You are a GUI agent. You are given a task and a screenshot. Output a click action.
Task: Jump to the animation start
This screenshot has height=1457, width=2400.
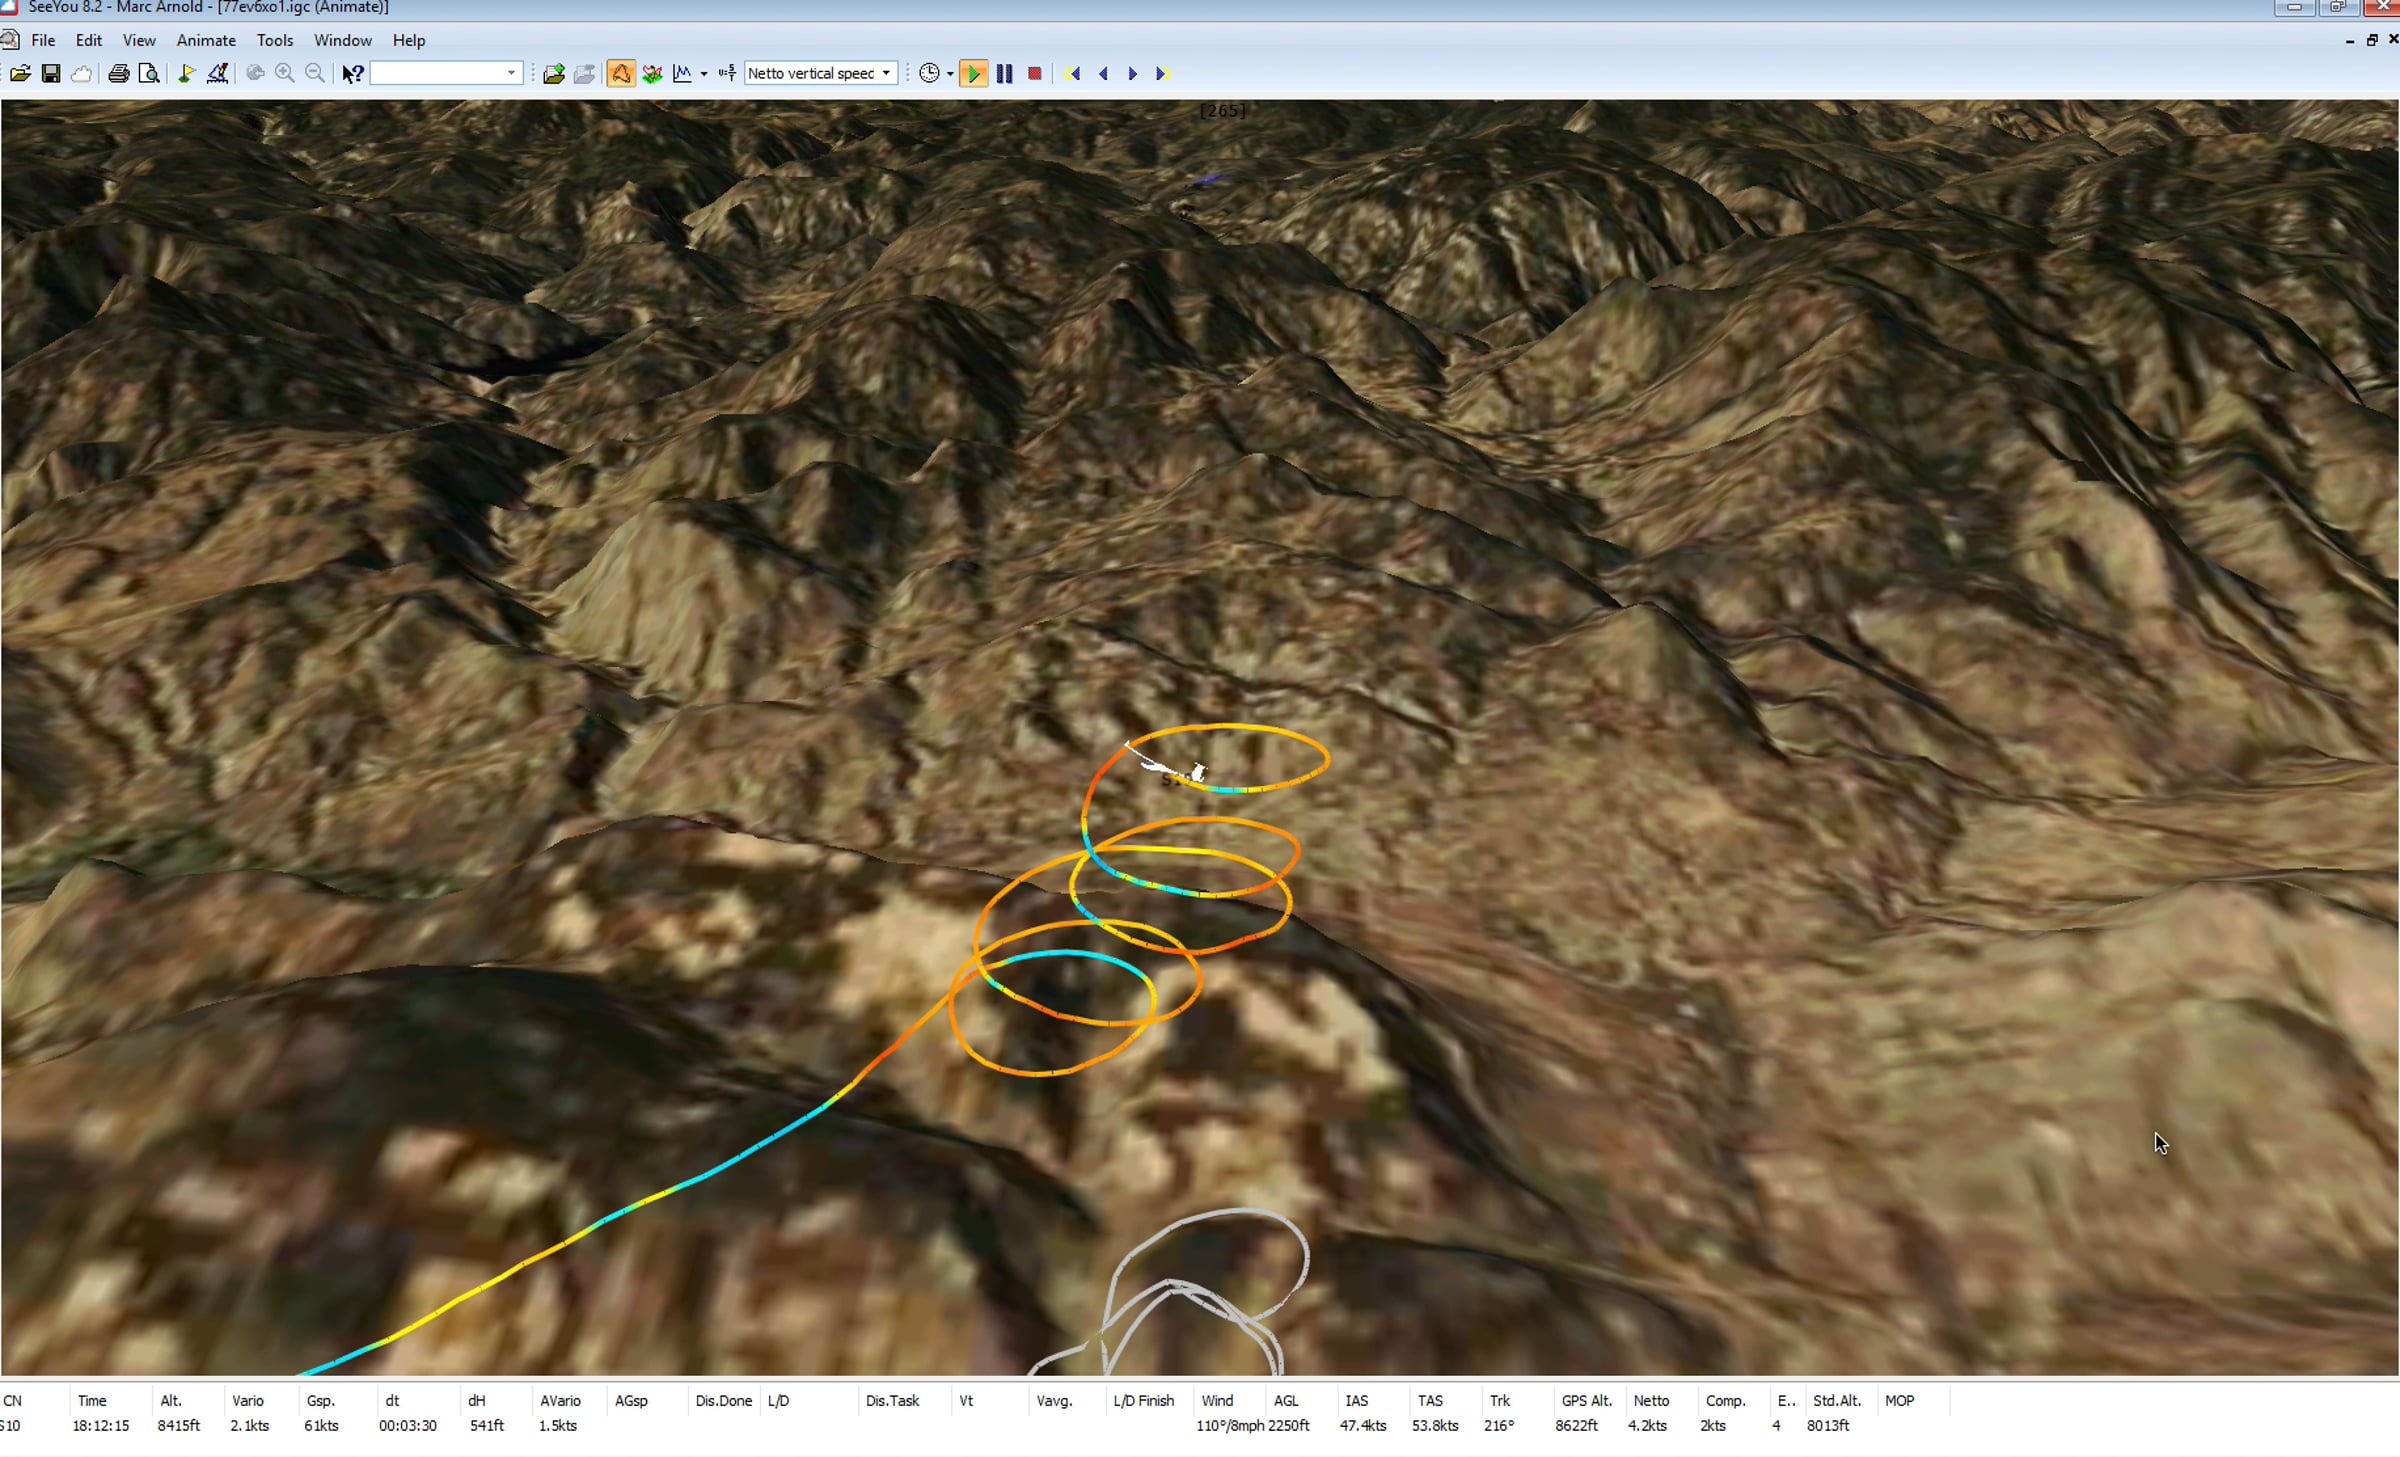coord(1072,73)
